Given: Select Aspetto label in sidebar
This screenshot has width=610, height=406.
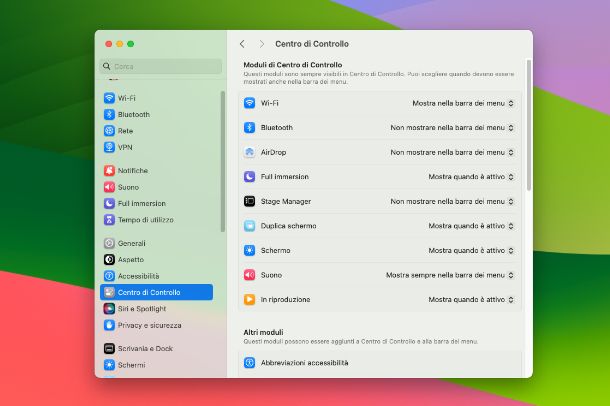Looking at the screenshot, I should coord(131,259).
